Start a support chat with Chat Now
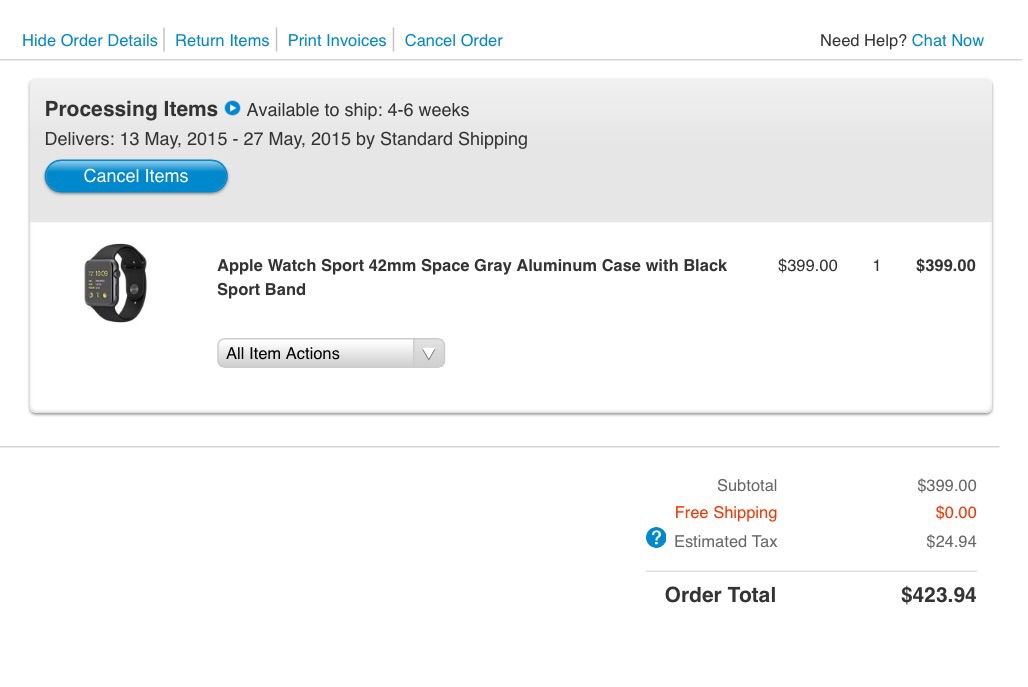The height and width of the screenshot is (687, 1028). click(947, 41)
